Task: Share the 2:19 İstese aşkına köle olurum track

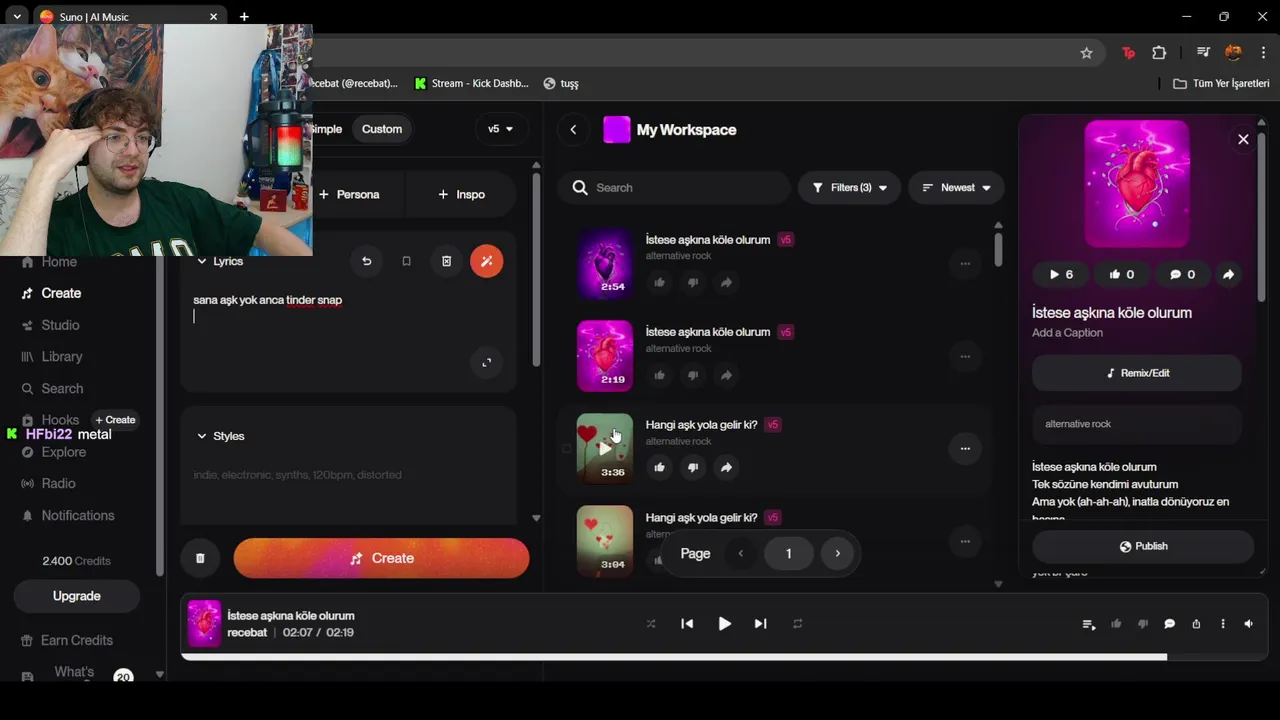Action: [726, 375]
